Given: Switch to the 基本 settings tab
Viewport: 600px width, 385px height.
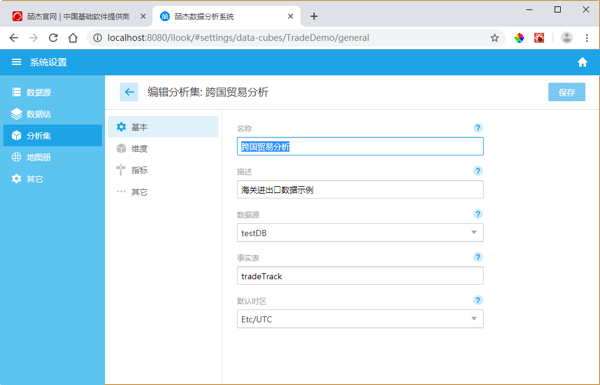Looking at the screenshot, I should pos(163,127).
